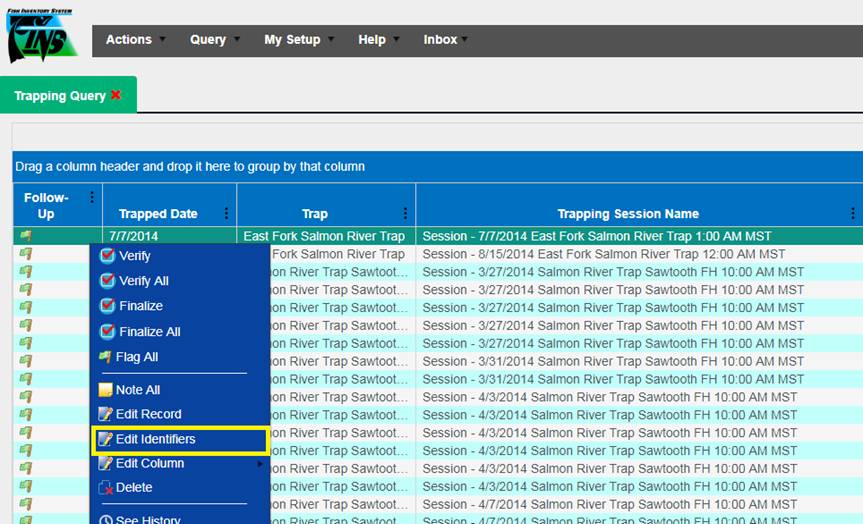Click the Verify checkmark option
The image size is (863, 524).
coord(134,256)
